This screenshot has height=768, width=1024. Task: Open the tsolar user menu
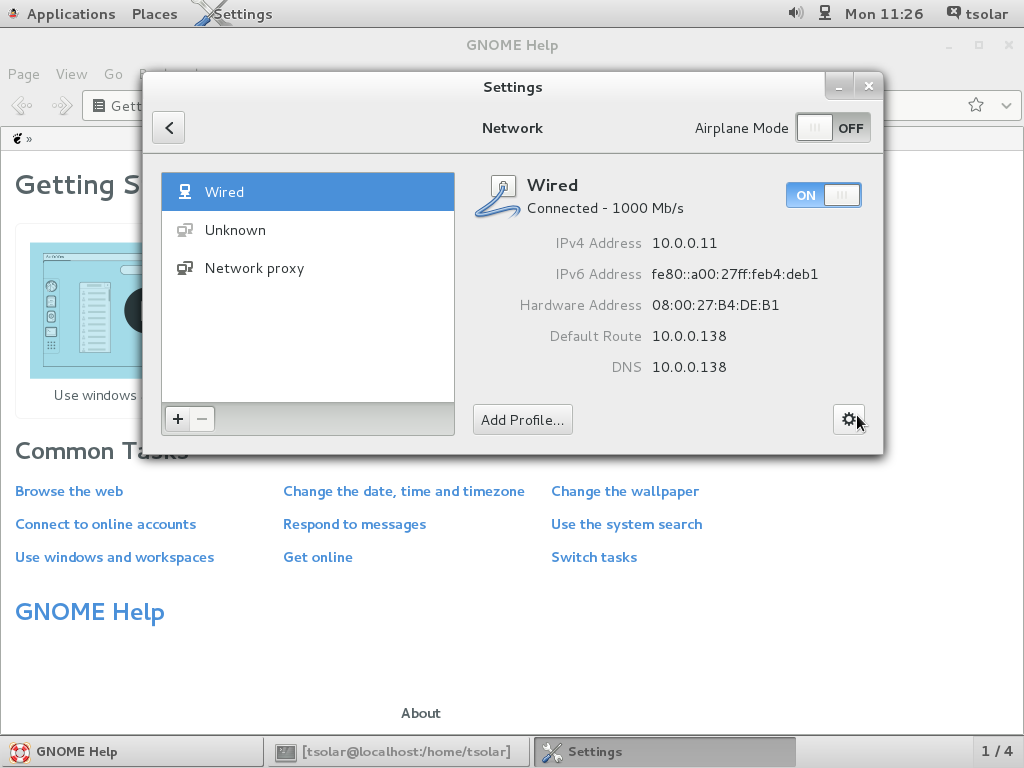pos(978,14)
